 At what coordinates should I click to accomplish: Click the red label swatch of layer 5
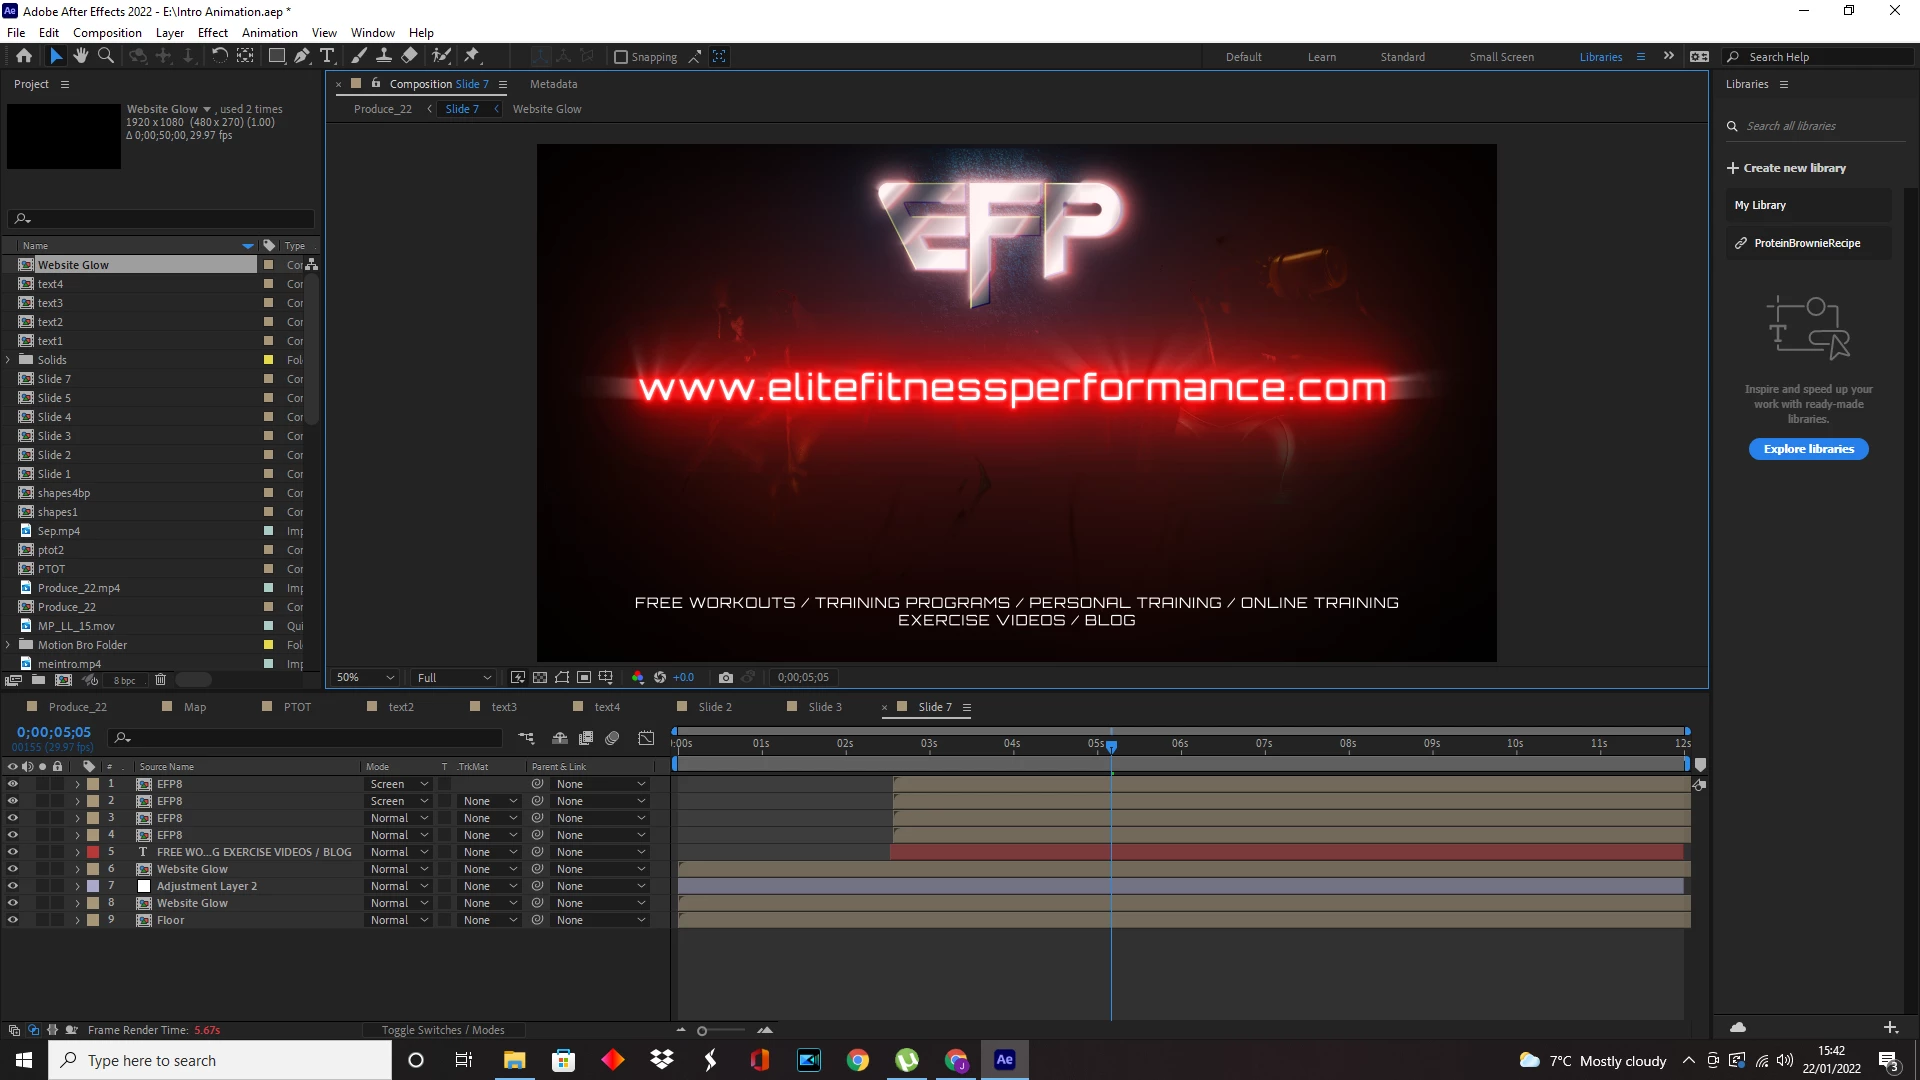[93, 852]
